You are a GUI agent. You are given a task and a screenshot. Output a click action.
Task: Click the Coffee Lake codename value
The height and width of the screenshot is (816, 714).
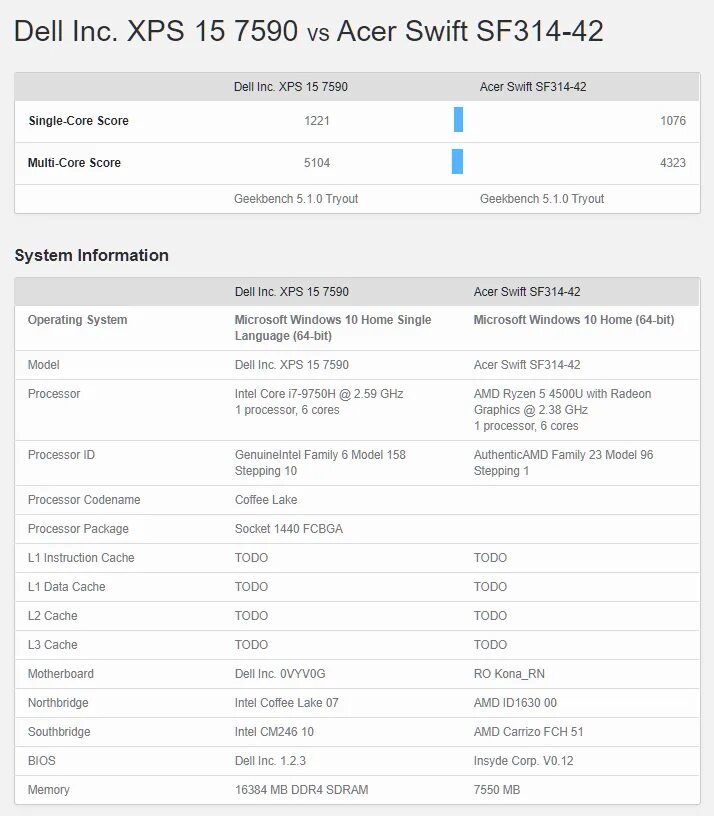266,500
